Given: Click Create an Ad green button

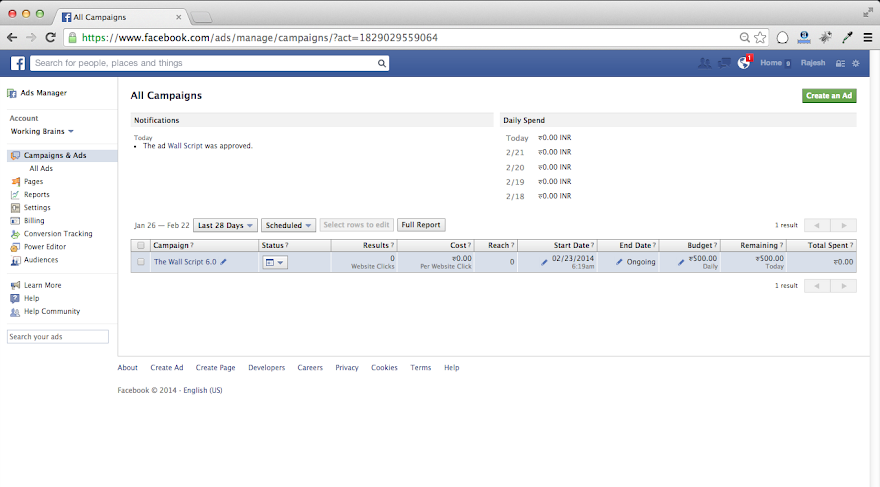Looking at the screenshot, I should point(829,95).
